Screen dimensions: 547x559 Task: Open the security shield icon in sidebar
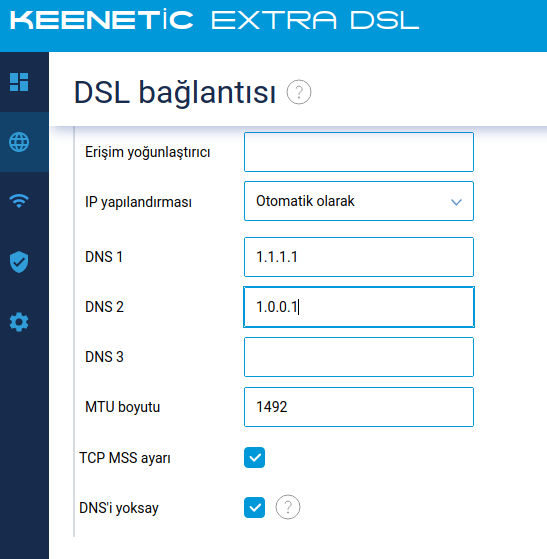19,262
